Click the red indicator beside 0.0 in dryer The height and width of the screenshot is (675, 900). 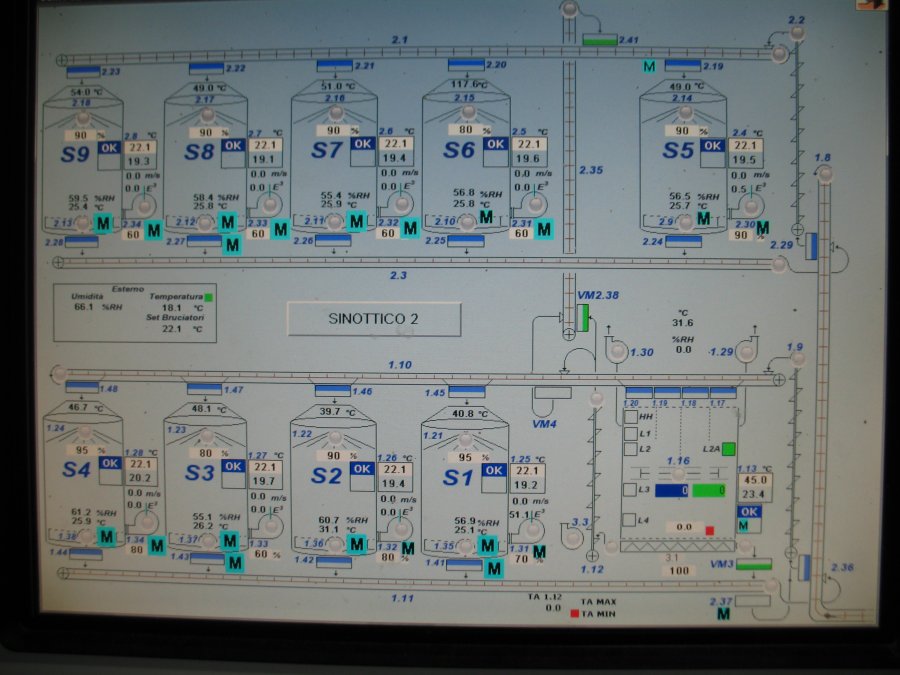[x=709, y=530]
